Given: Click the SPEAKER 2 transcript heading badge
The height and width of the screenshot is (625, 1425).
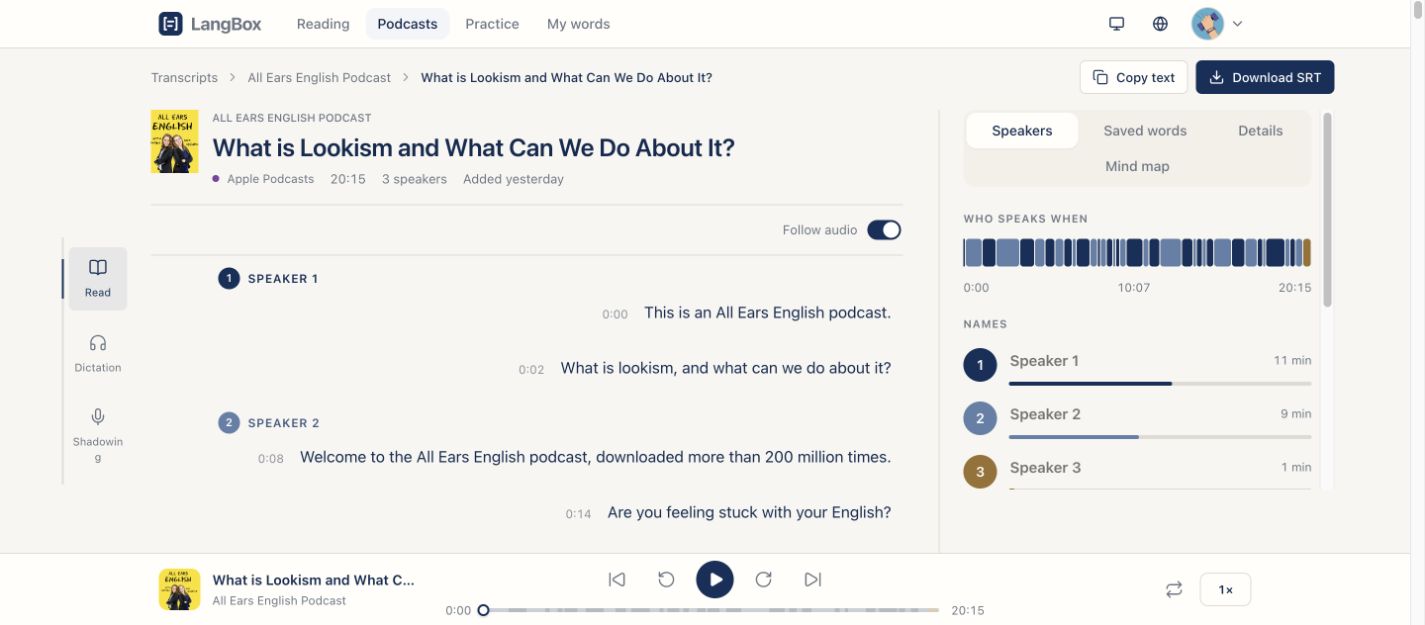Looking at the screenshot, I should point(229,423).
